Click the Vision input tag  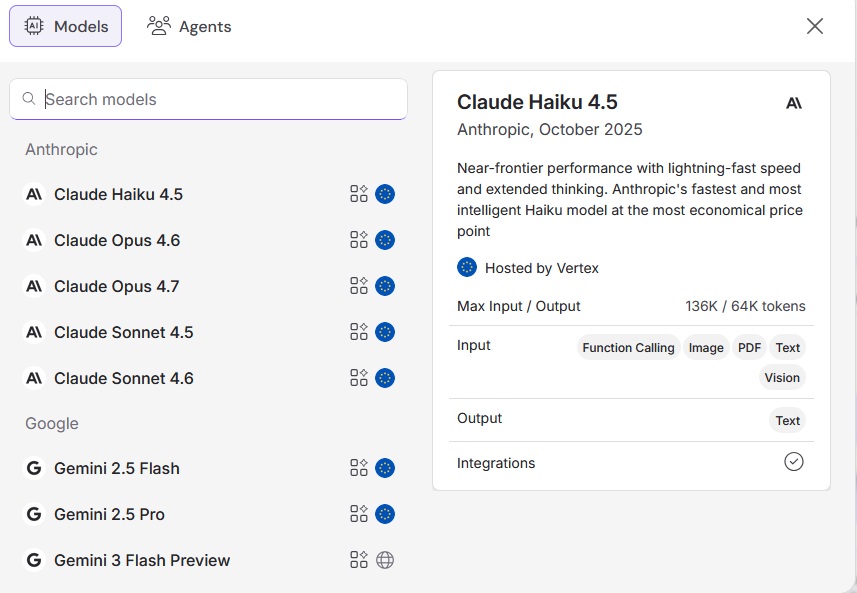point(782,377)
